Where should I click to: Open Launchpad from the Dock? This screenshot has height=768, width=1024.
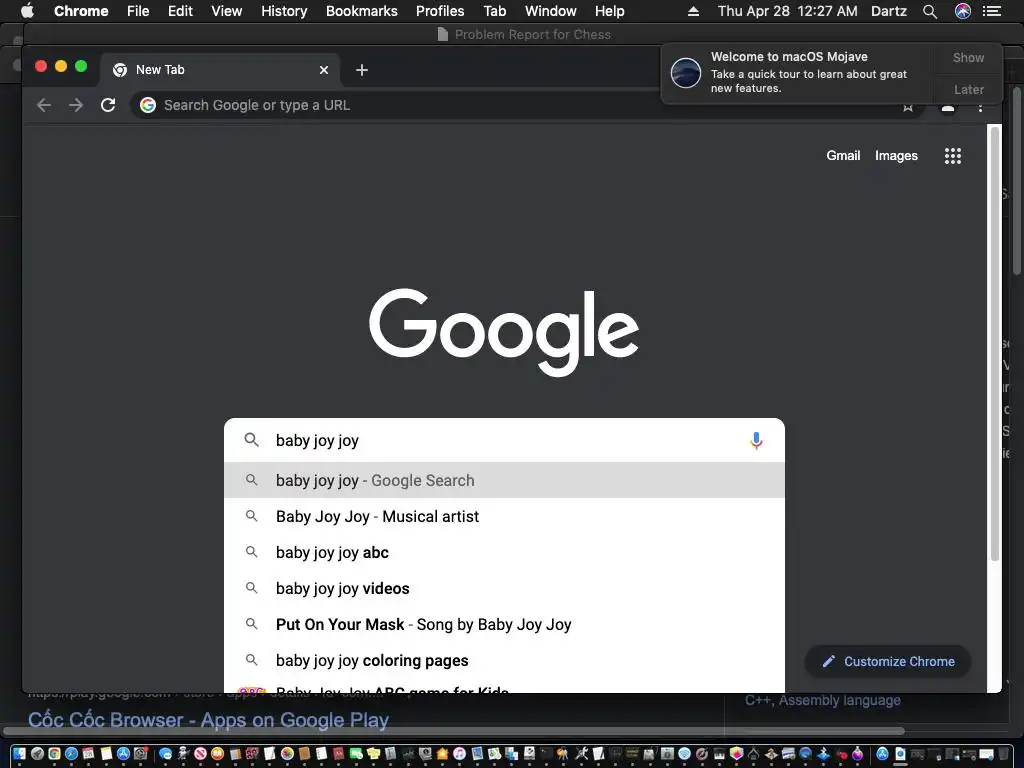click(37, 754)
